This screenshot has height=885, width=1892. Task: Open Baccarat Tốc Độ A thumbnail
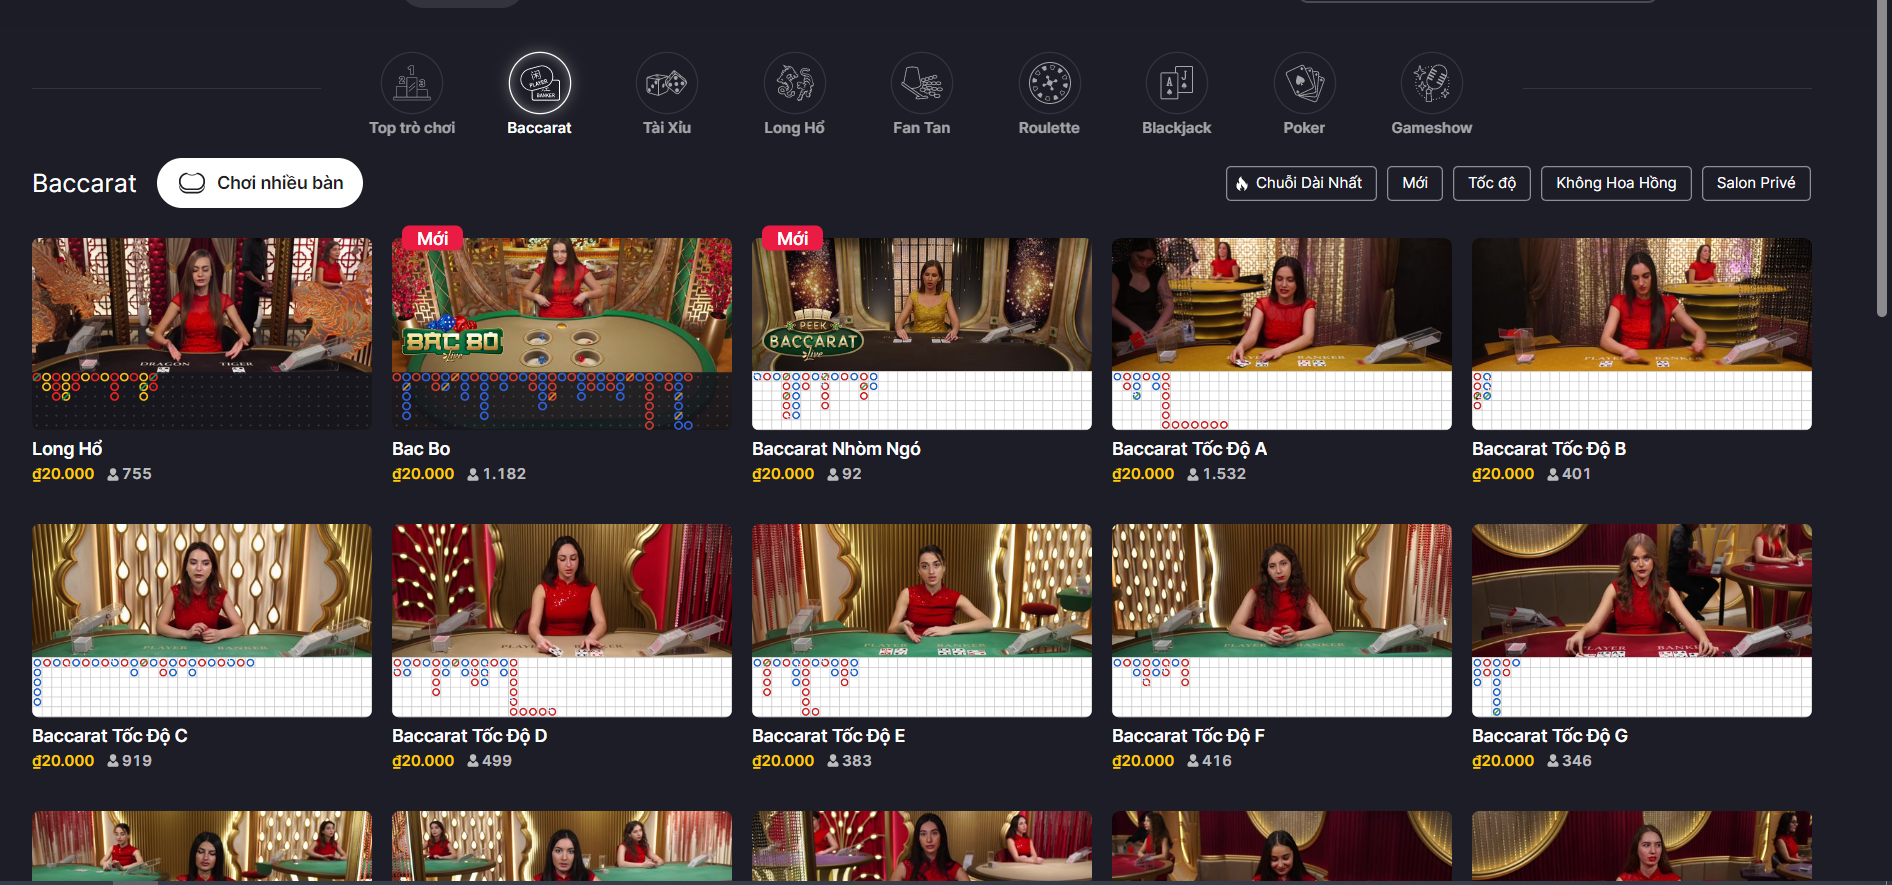tap(1282, 334)
